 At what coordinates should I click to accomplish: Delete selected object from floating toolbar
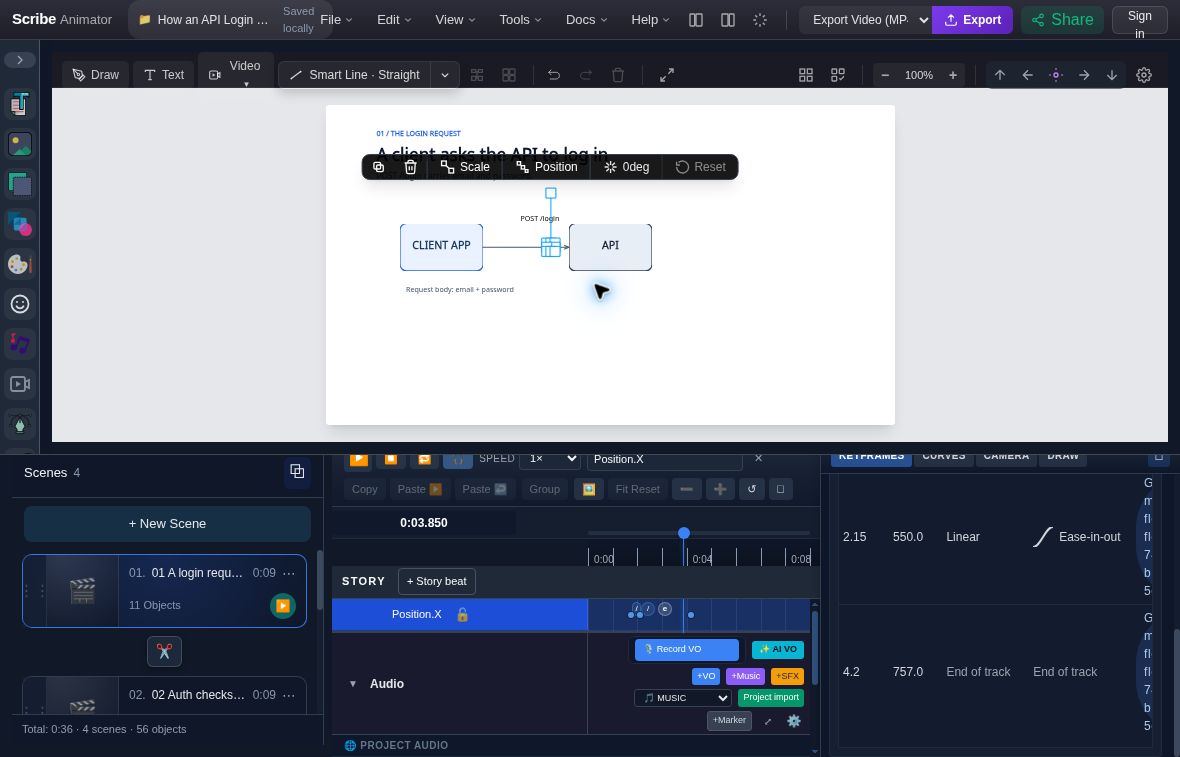410,167
